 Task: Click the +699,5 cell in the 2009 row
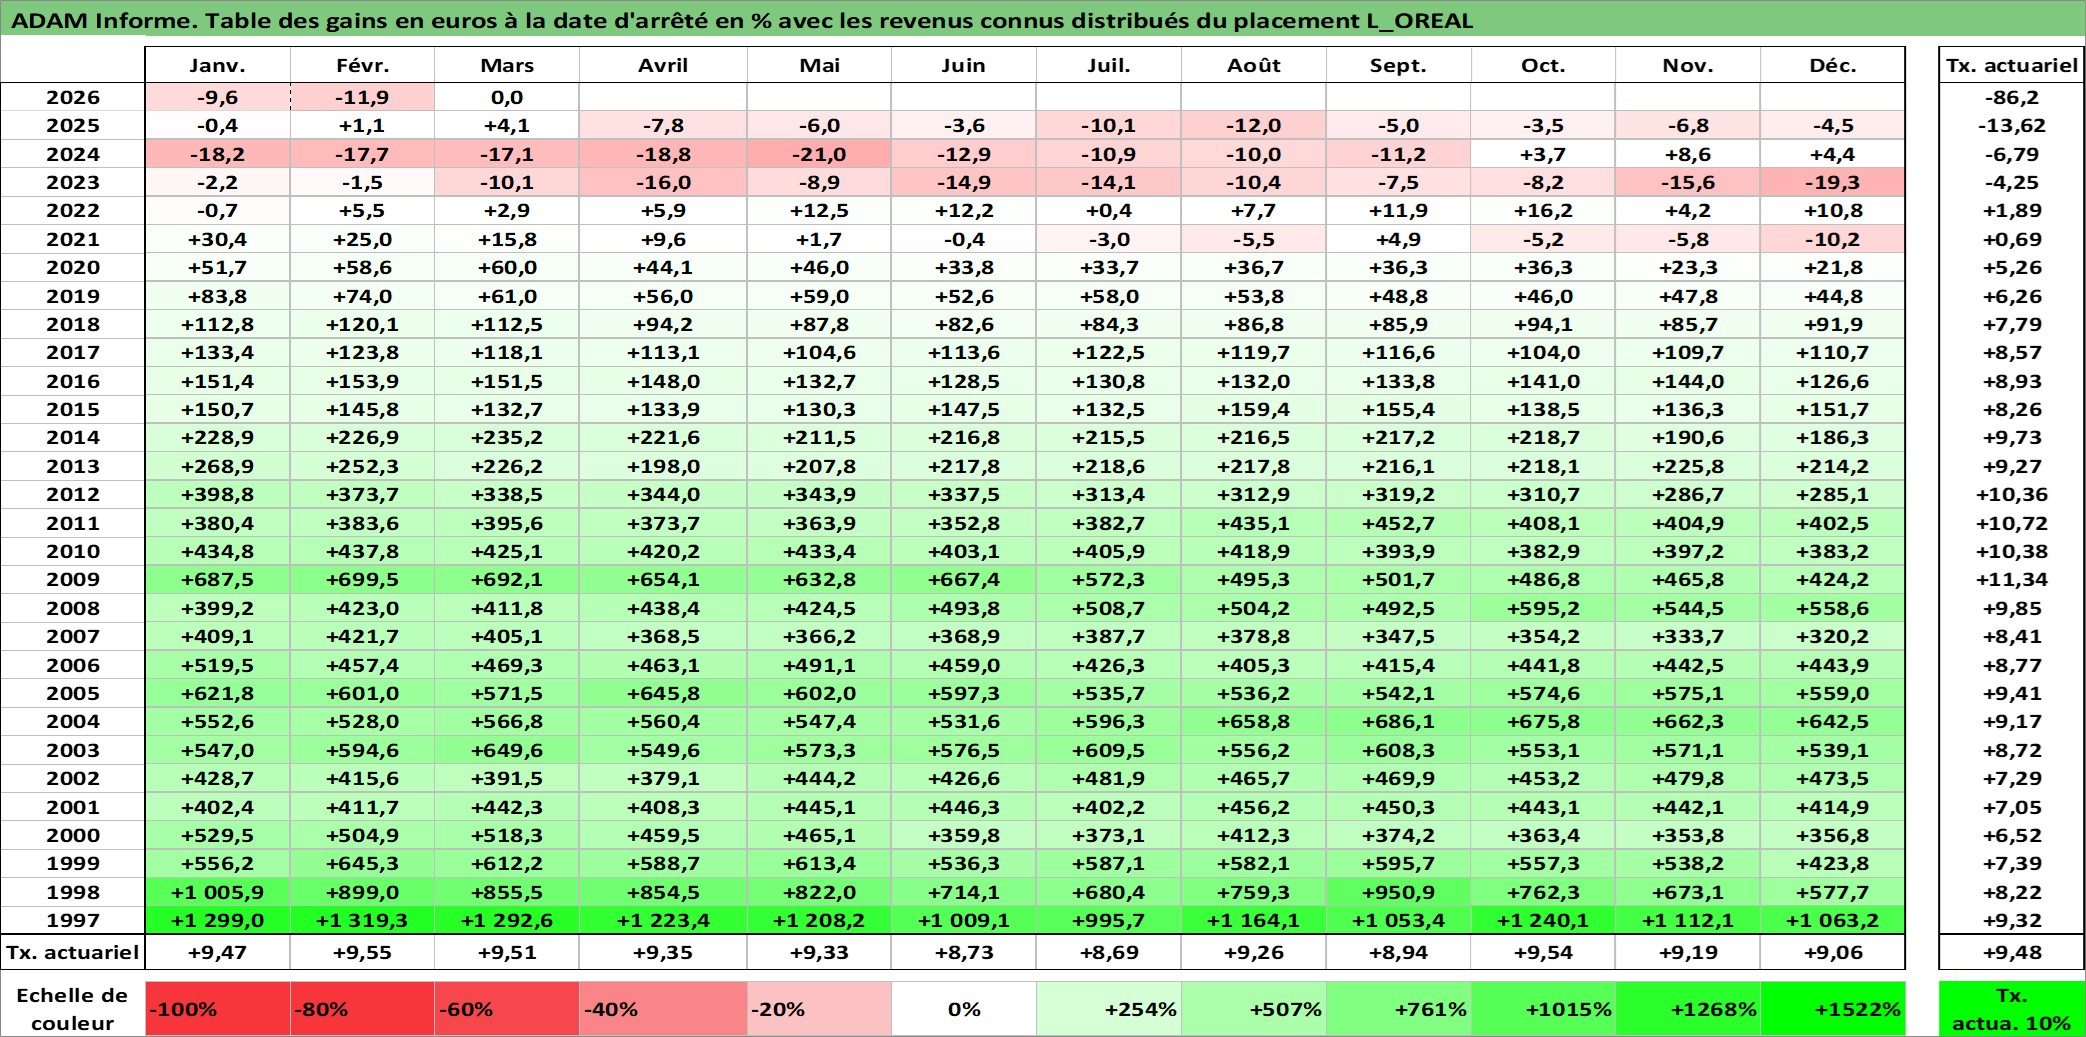pyautogui.click(x=362, y=579)
